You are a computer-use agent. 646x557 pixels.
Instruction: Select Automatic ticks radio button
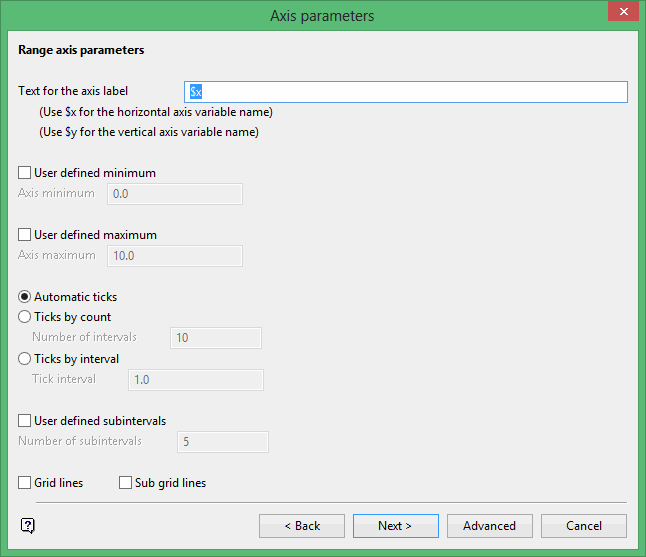click(x=25, y=297)
